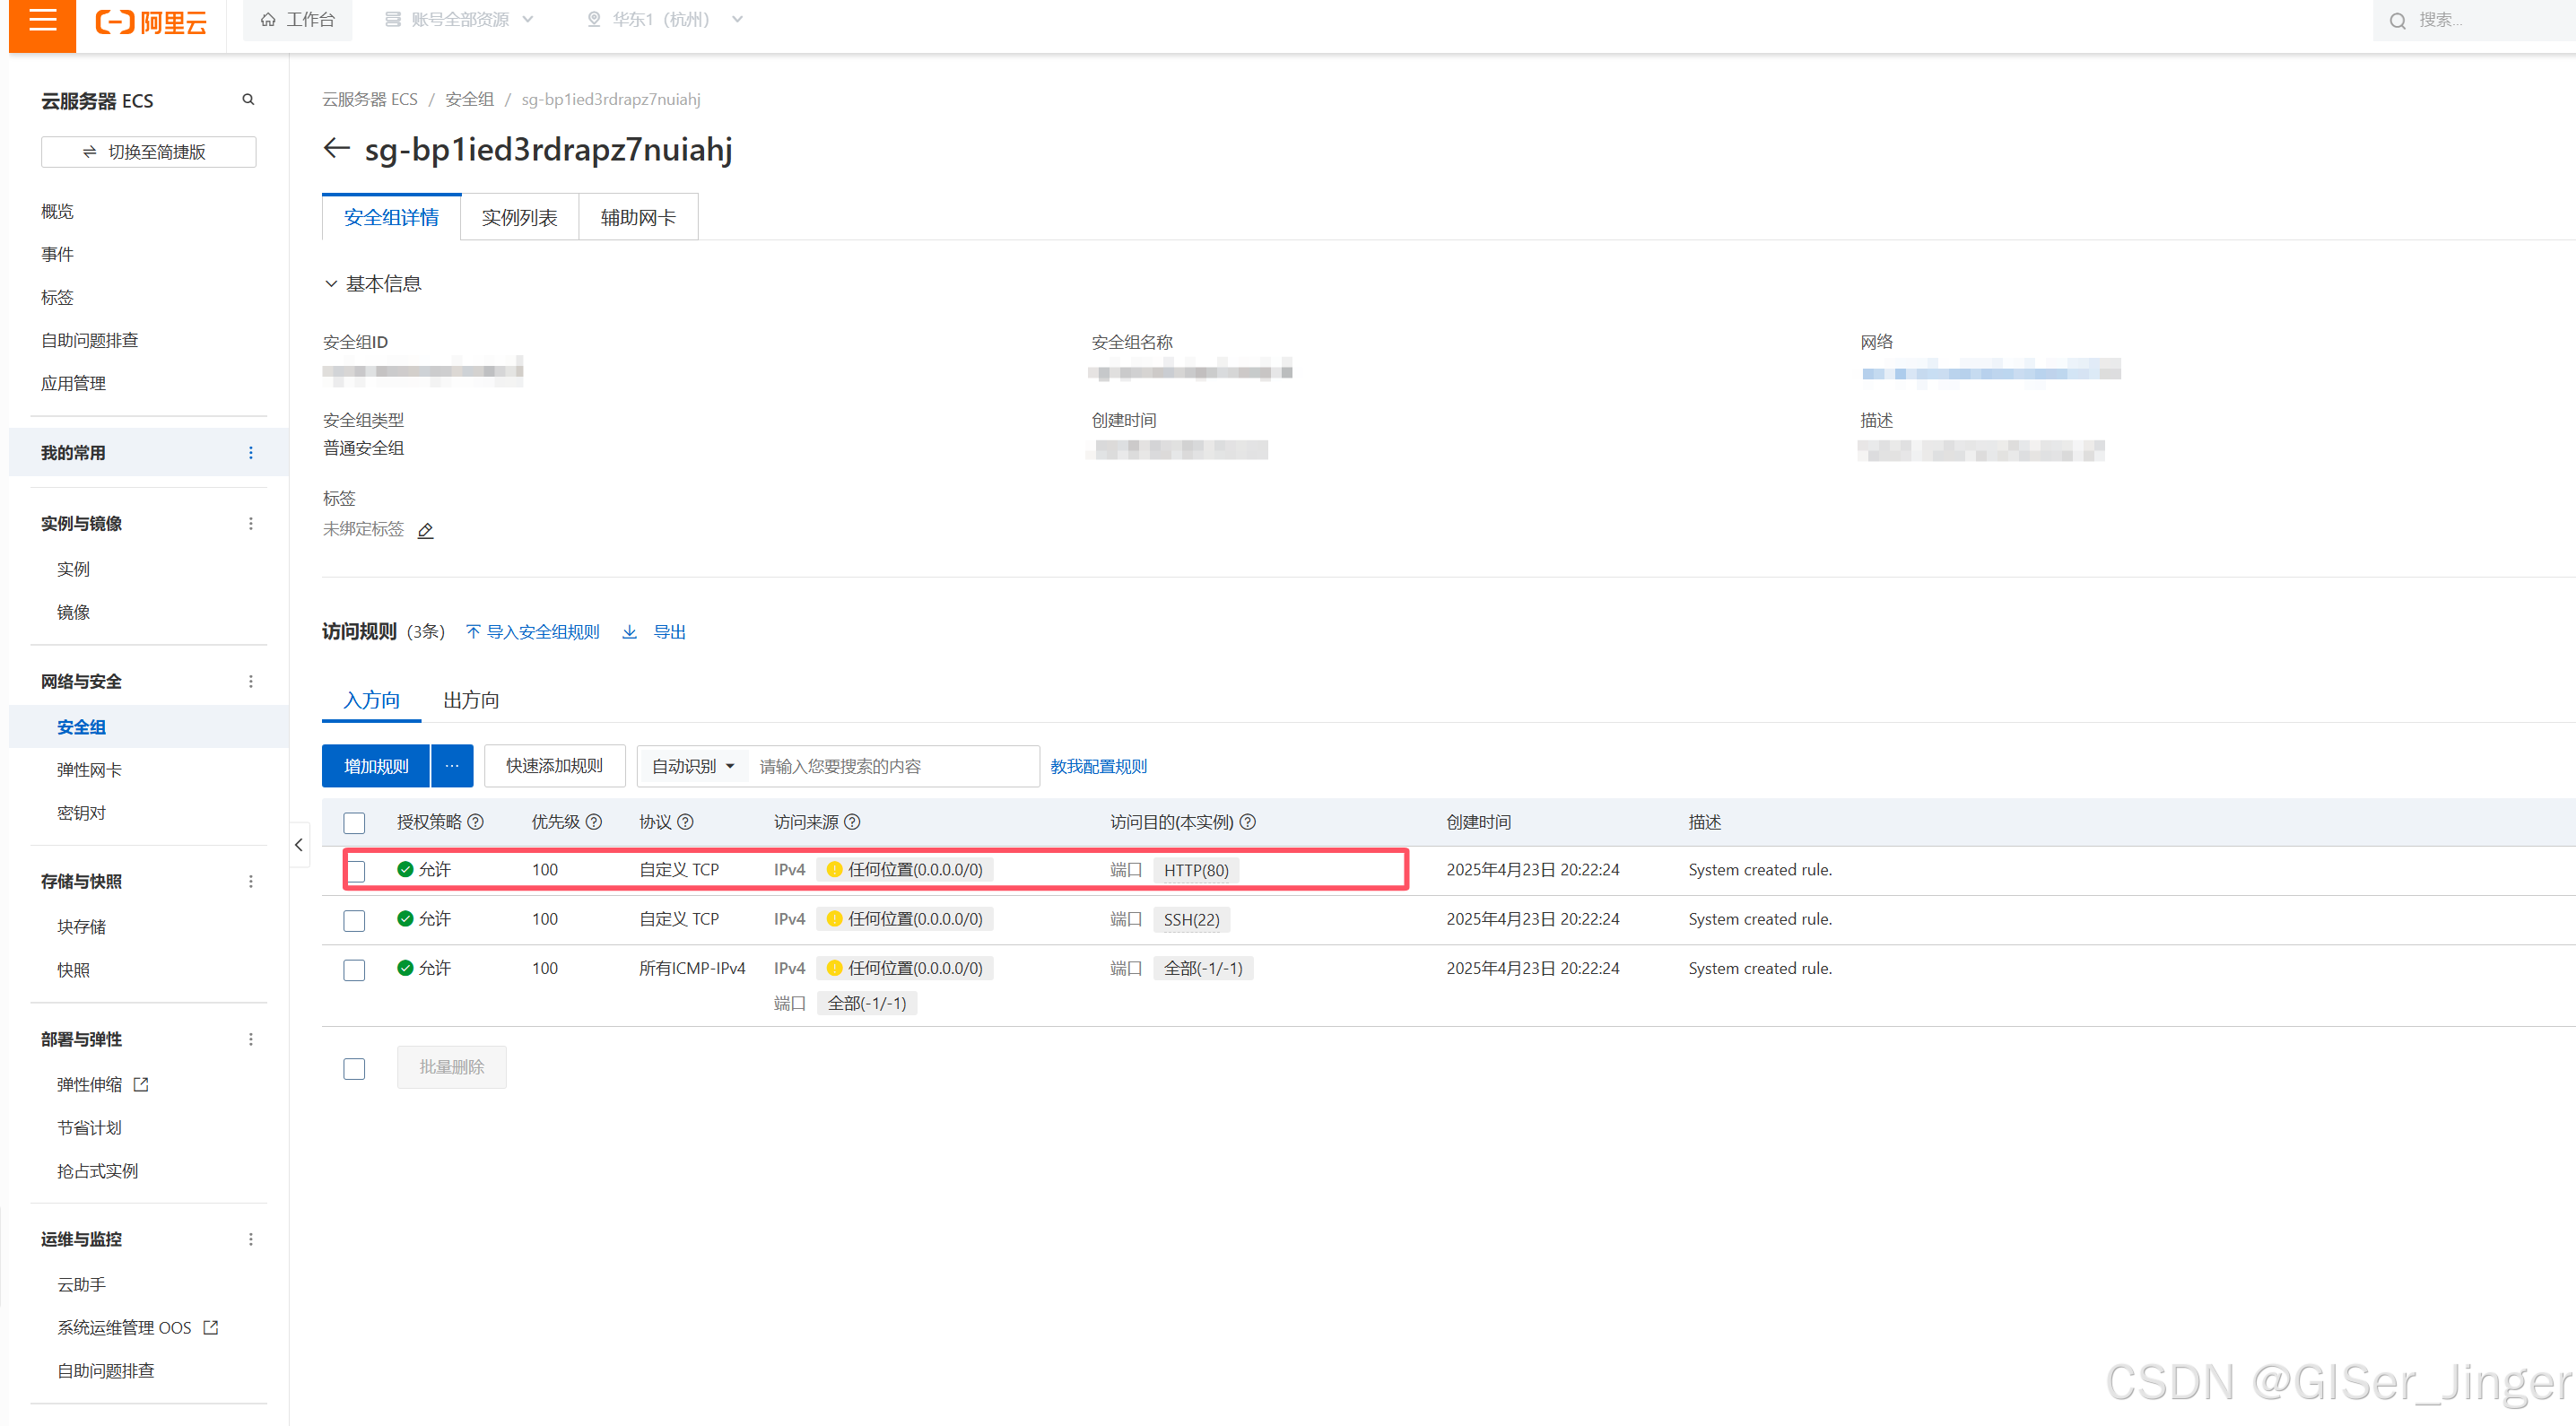Check the SSH(22) rule checkbox
This screenshot has height=1426, width=2576.
[355, 920]
